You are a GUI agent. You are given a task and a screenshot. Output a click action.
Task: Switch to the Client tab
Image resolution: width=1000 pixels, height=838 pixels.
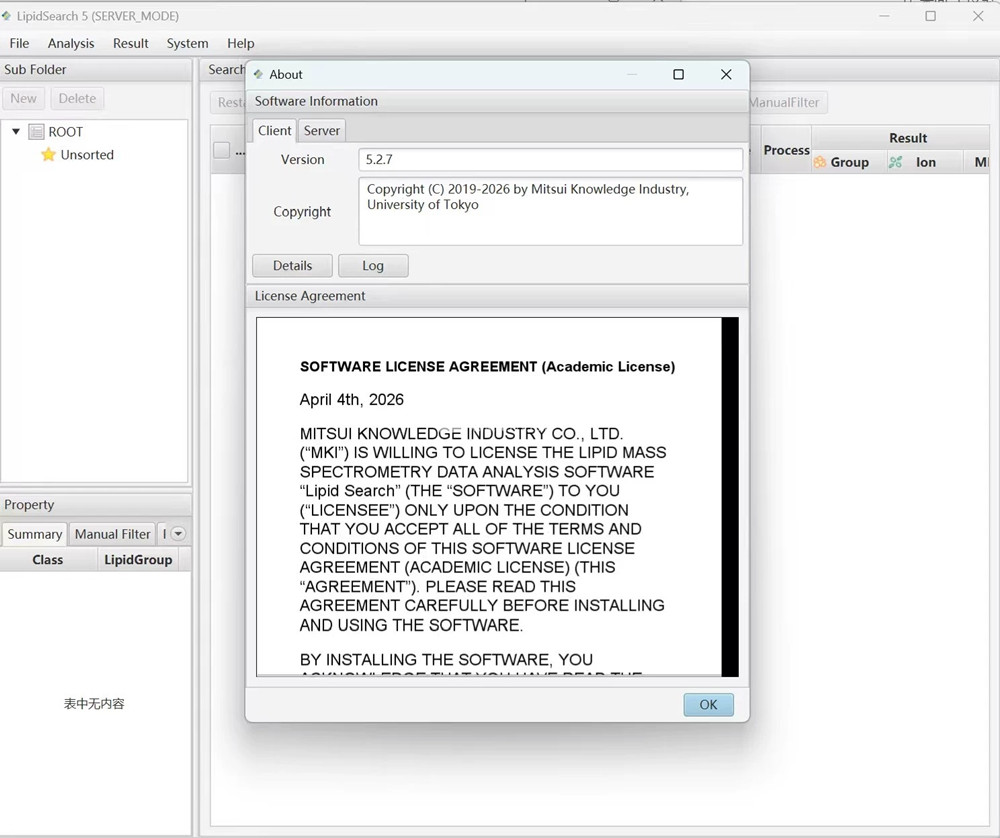(275, 131)
